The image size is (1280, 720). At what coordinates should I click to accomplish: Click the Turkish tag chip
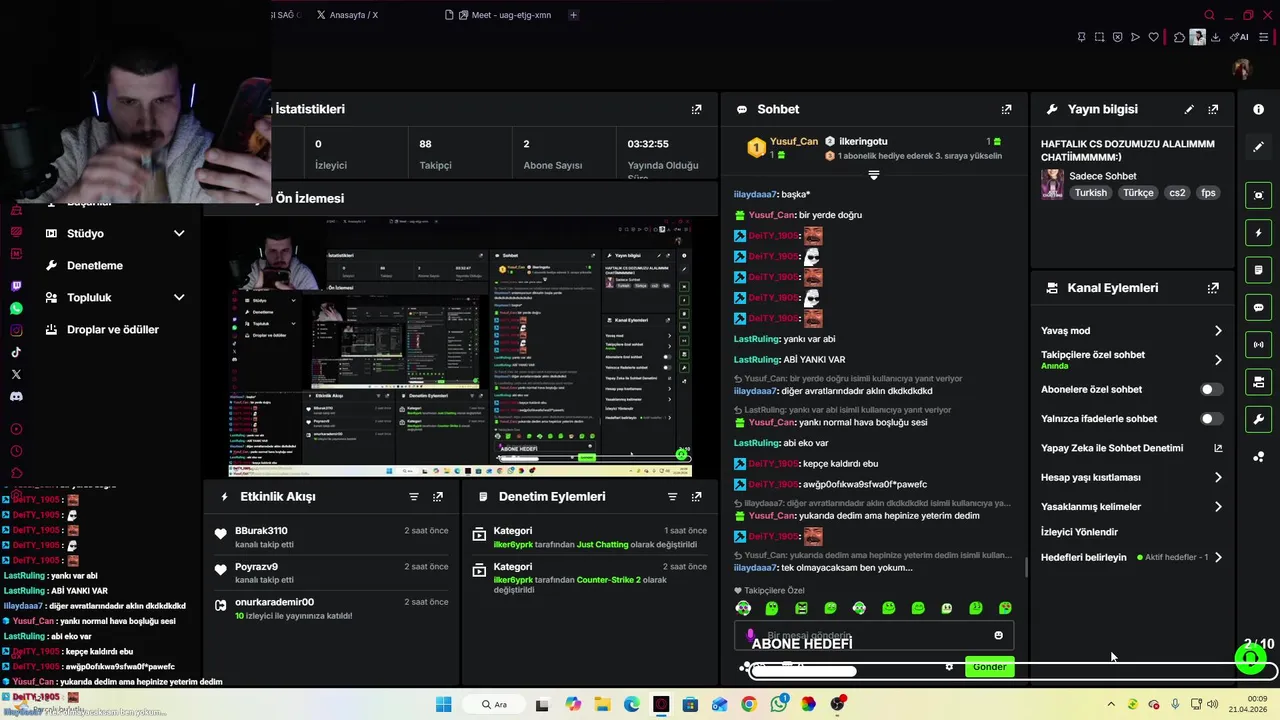click(x=1091, y=193)
